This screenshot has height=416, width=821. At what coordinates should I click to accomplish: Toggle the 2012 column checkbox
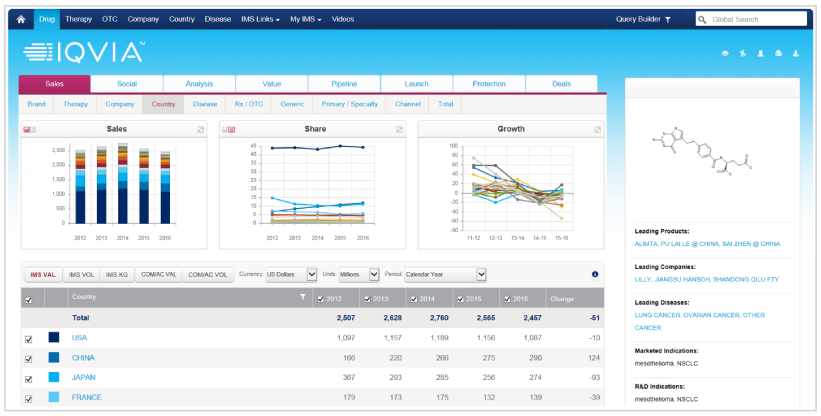click(320, 298)
